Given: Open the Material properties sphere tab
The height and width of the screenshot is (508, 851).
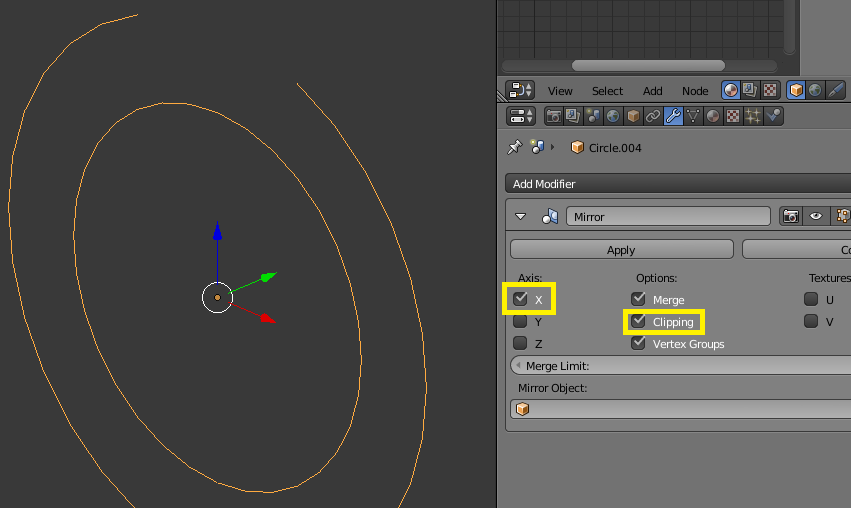Looking at the screenshot, I should click(x=713, y=116).
